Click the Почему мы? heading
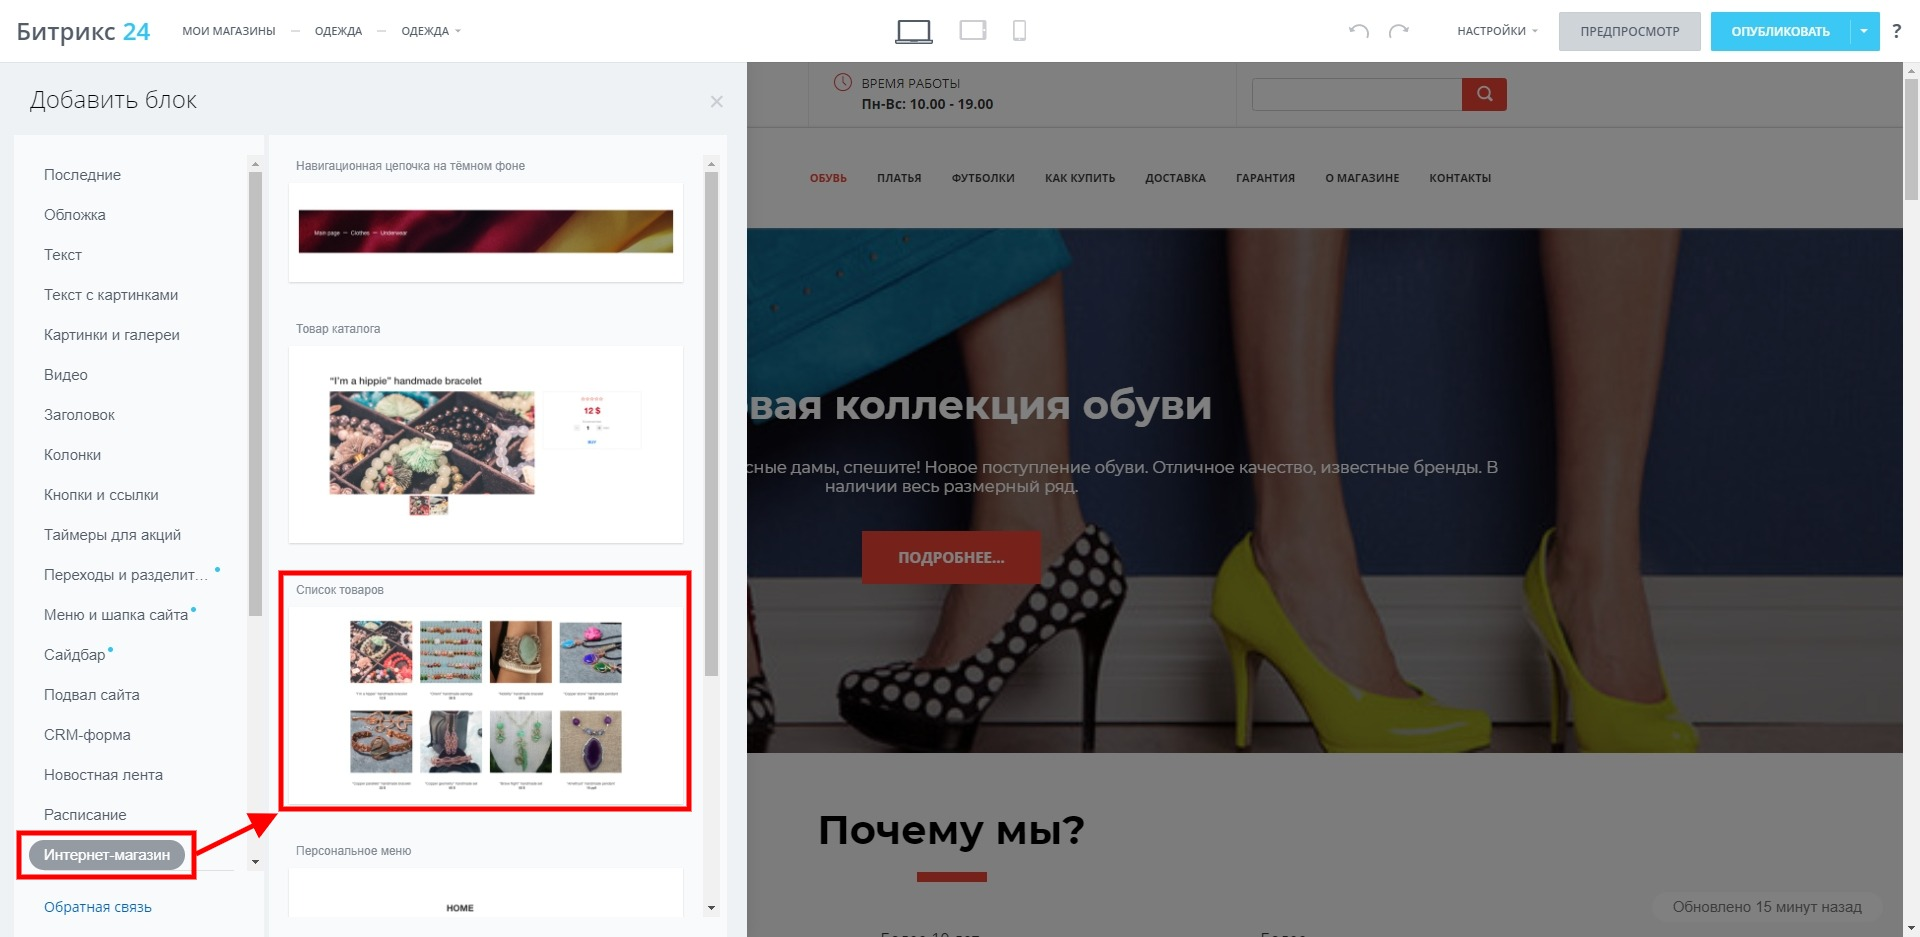 click(951, 830)
